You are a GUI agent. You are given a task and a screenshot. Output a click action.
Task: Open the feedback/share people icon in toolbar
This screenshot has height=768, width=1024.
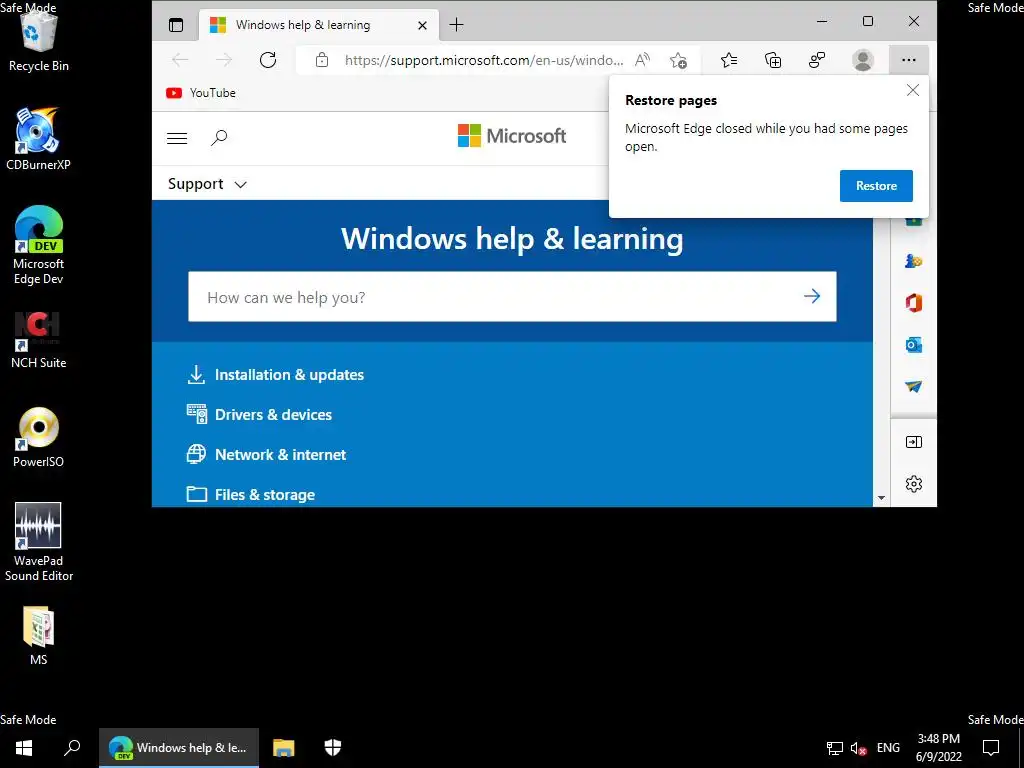click(817, 60)
